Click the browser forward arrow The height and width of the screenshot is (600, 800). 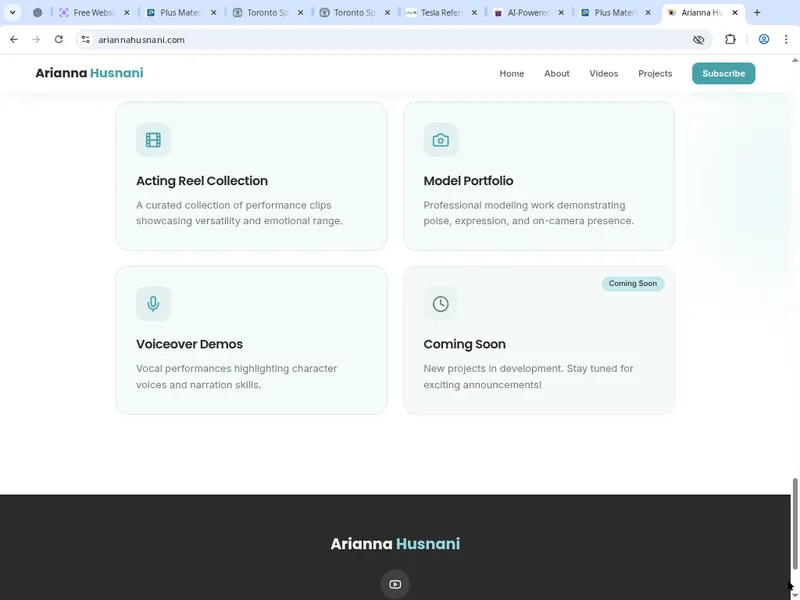36,39
